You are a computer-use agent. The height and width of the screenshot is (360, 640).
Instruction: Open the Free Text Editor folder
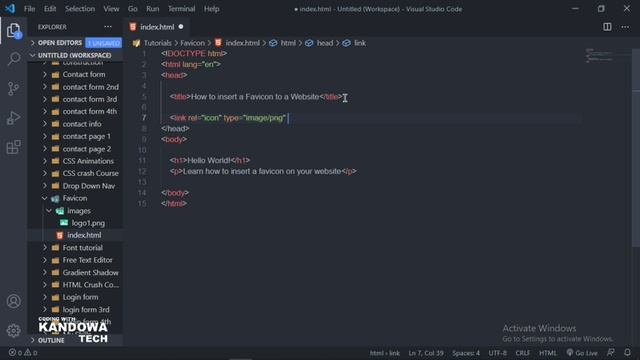pos(87,260)
